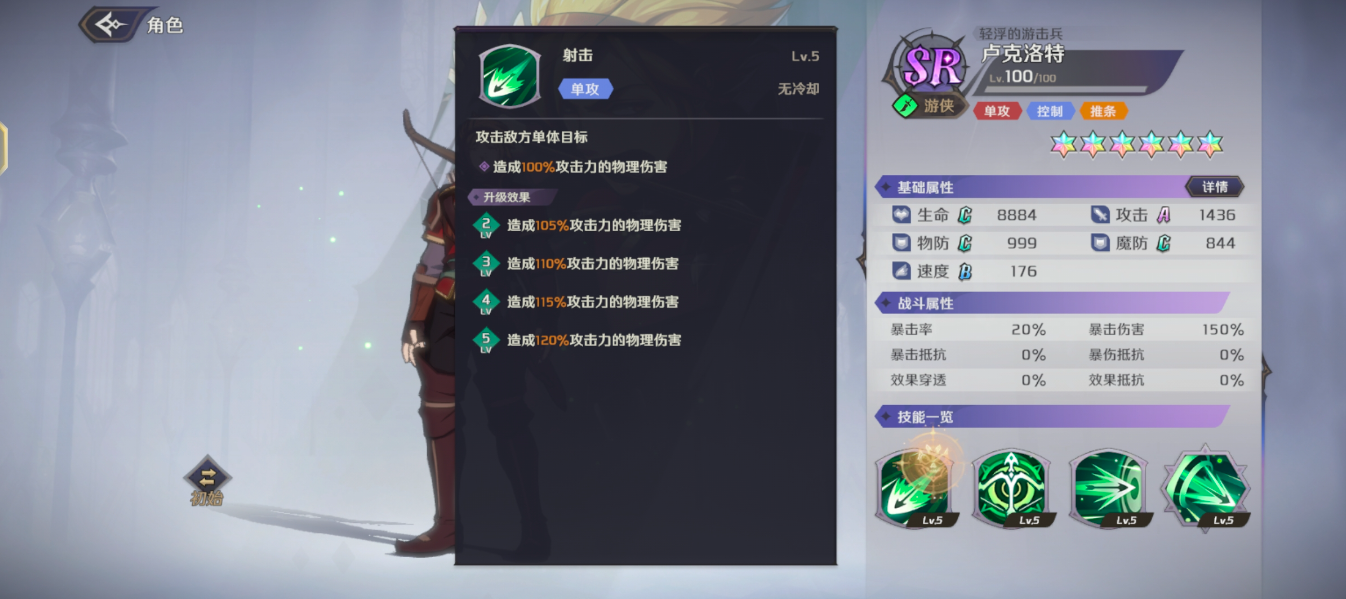The image size is (1346, 599).
Task: Click the row of rainbow stars
Action: (x=1136, y=144)
